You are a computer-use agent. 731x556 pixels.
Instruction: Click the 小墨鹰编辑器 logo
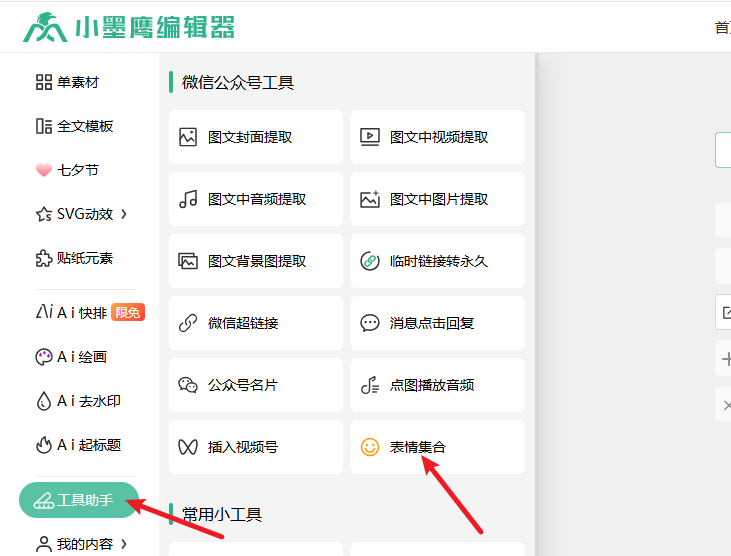point(128,27)
